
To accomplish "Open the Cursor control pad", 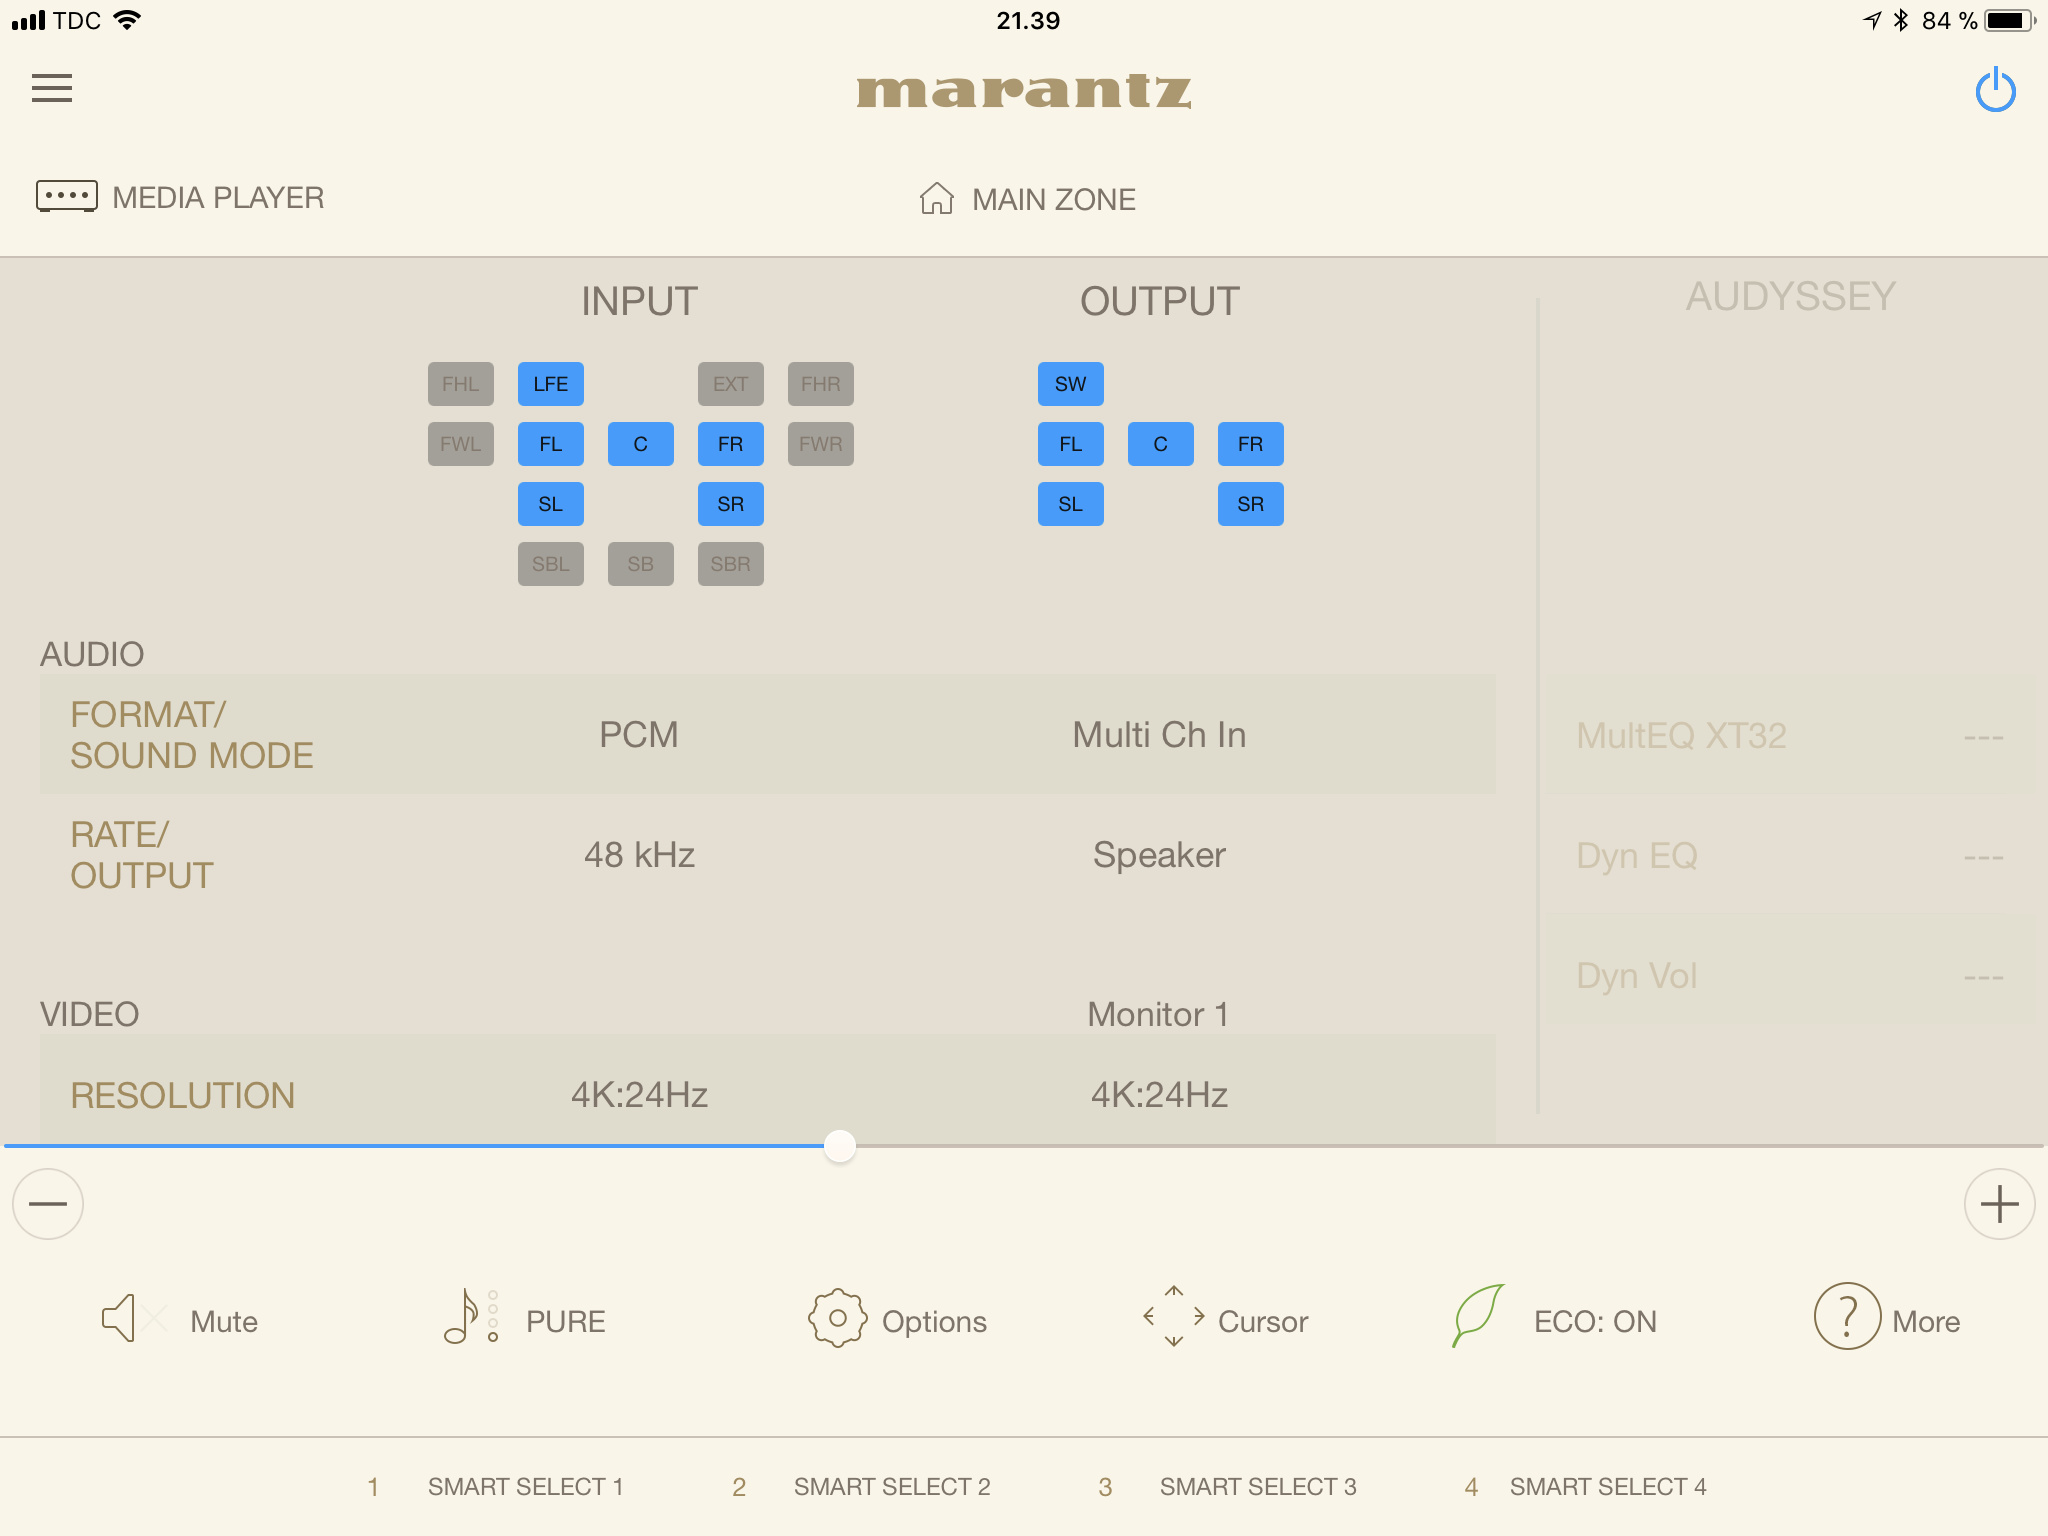I will point(1174,1317).
